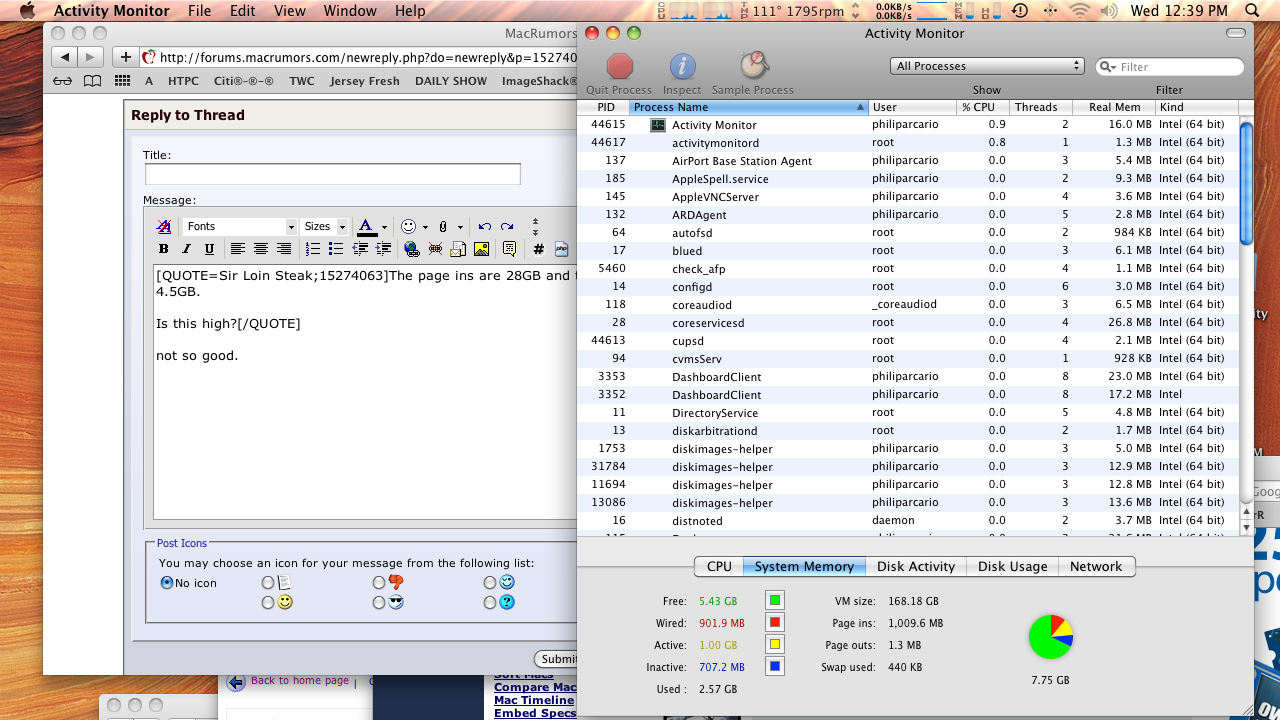Screen dimensions: 1280x720
Task: Click the Time Machine menu bar icon
Action: pos(1019,11)
